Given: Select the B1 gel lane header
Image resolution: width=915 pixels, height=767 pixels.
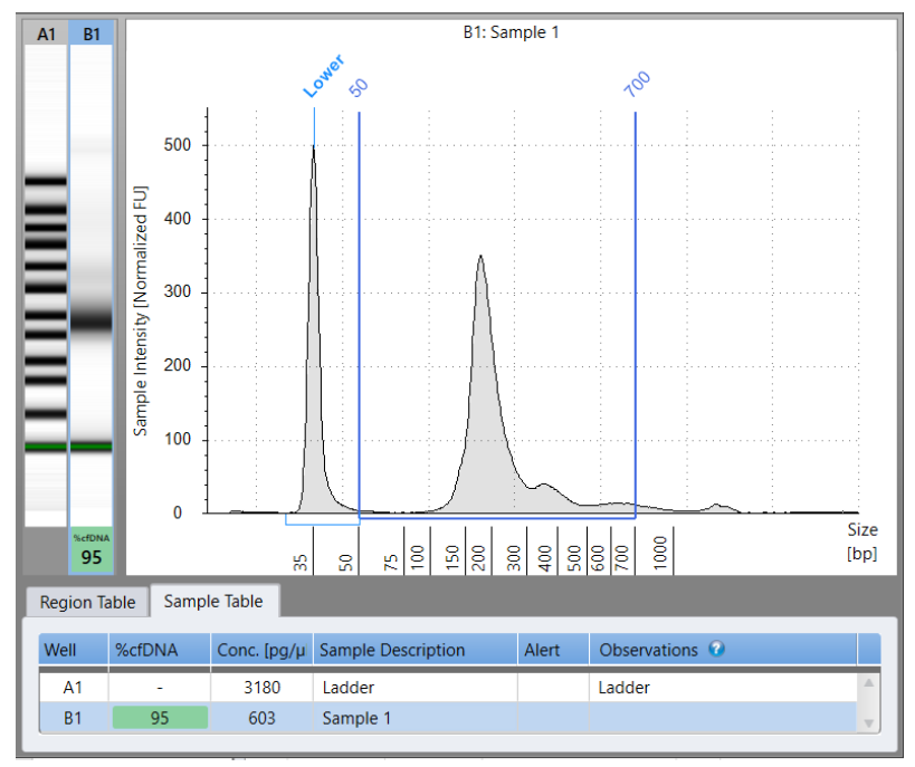Looking at the screenshot, I should [91, 34].
